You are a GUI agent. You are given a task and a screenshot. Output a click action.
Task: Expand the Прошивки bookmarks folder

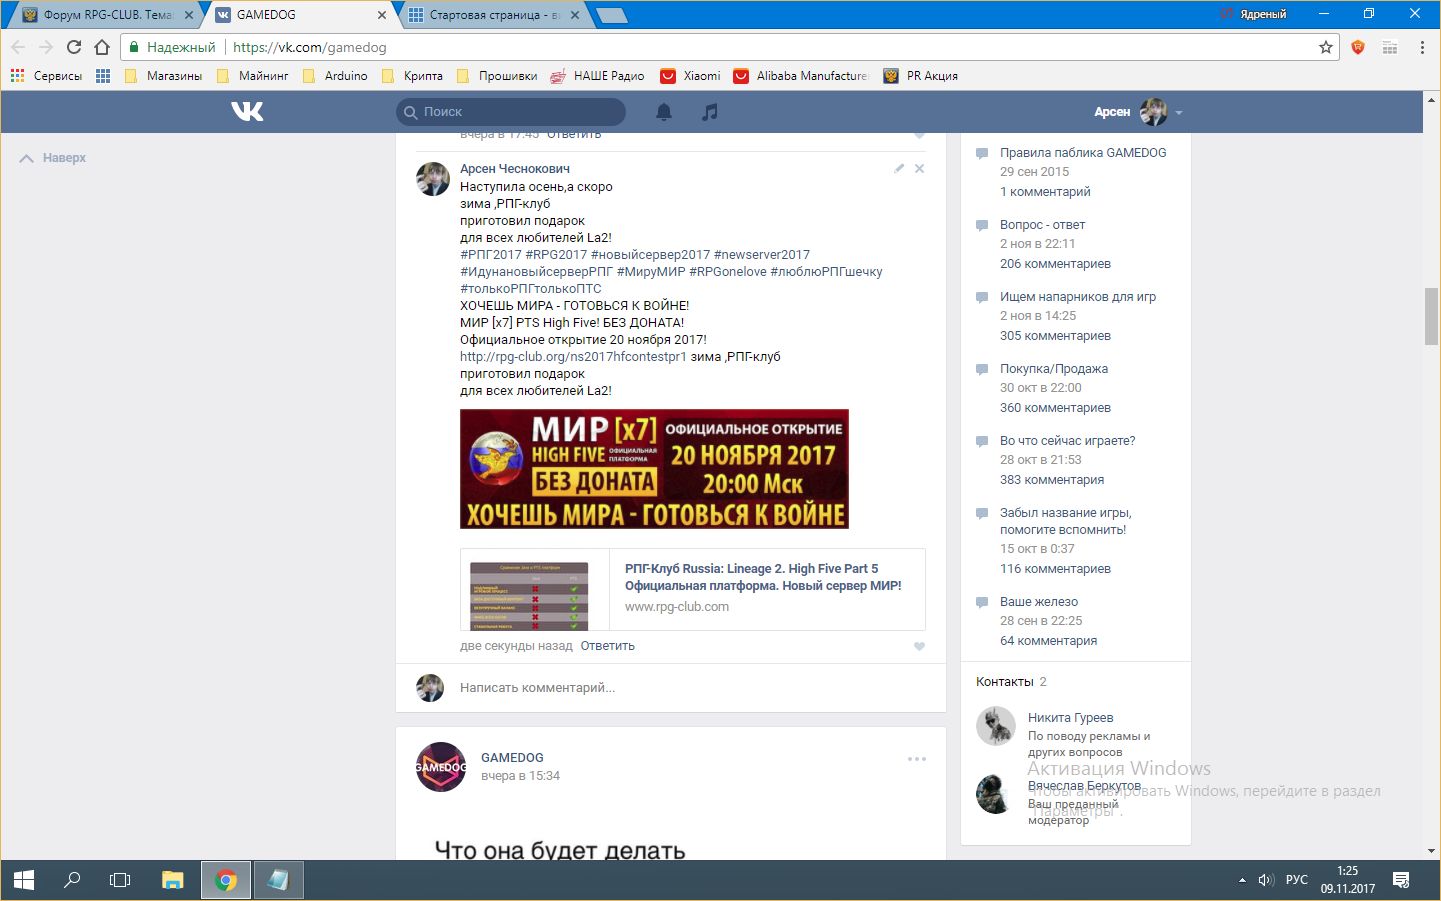pyautogui.click(x=497, y=76)
